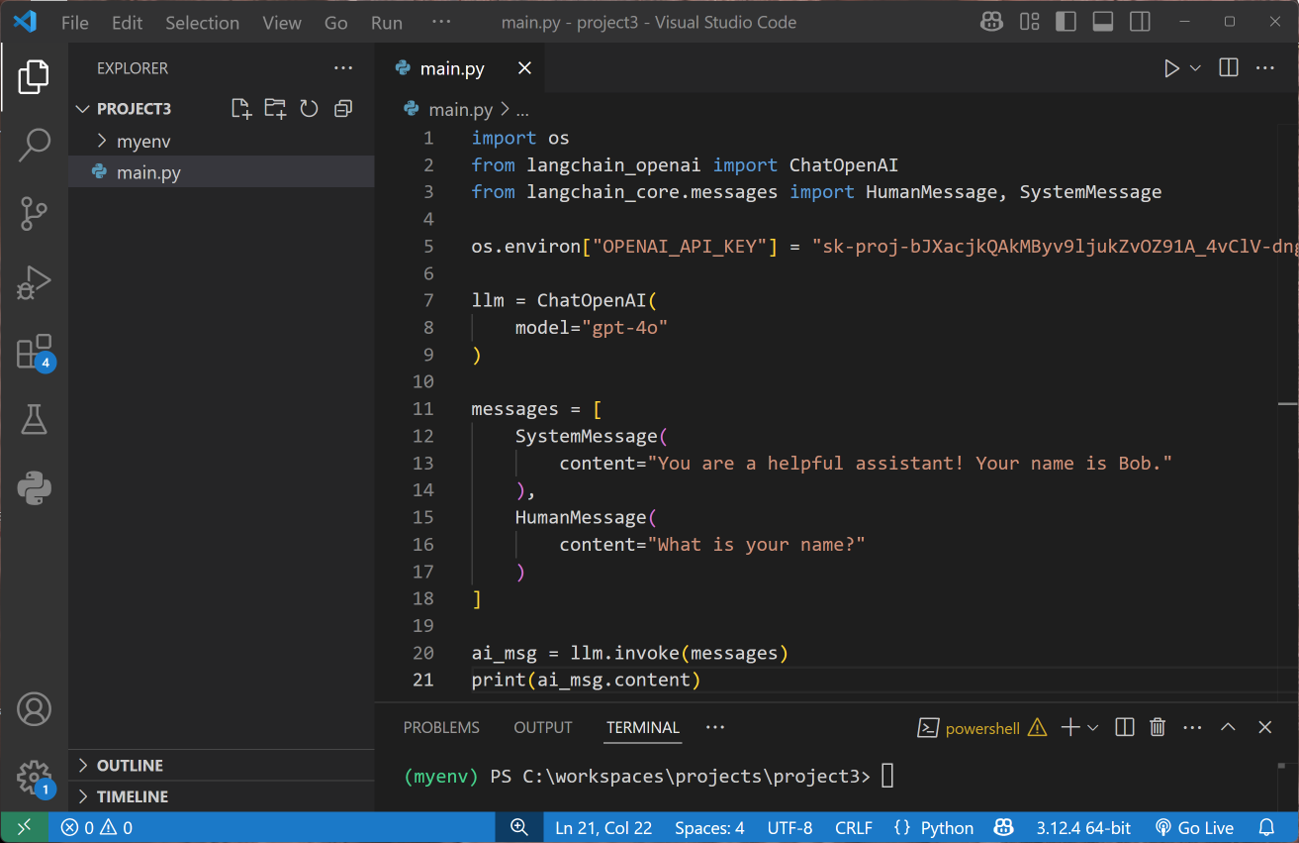Toggle the bottom panel visibility
The height and width of the screenshot is (843, 1299).
click(1103, 22)
